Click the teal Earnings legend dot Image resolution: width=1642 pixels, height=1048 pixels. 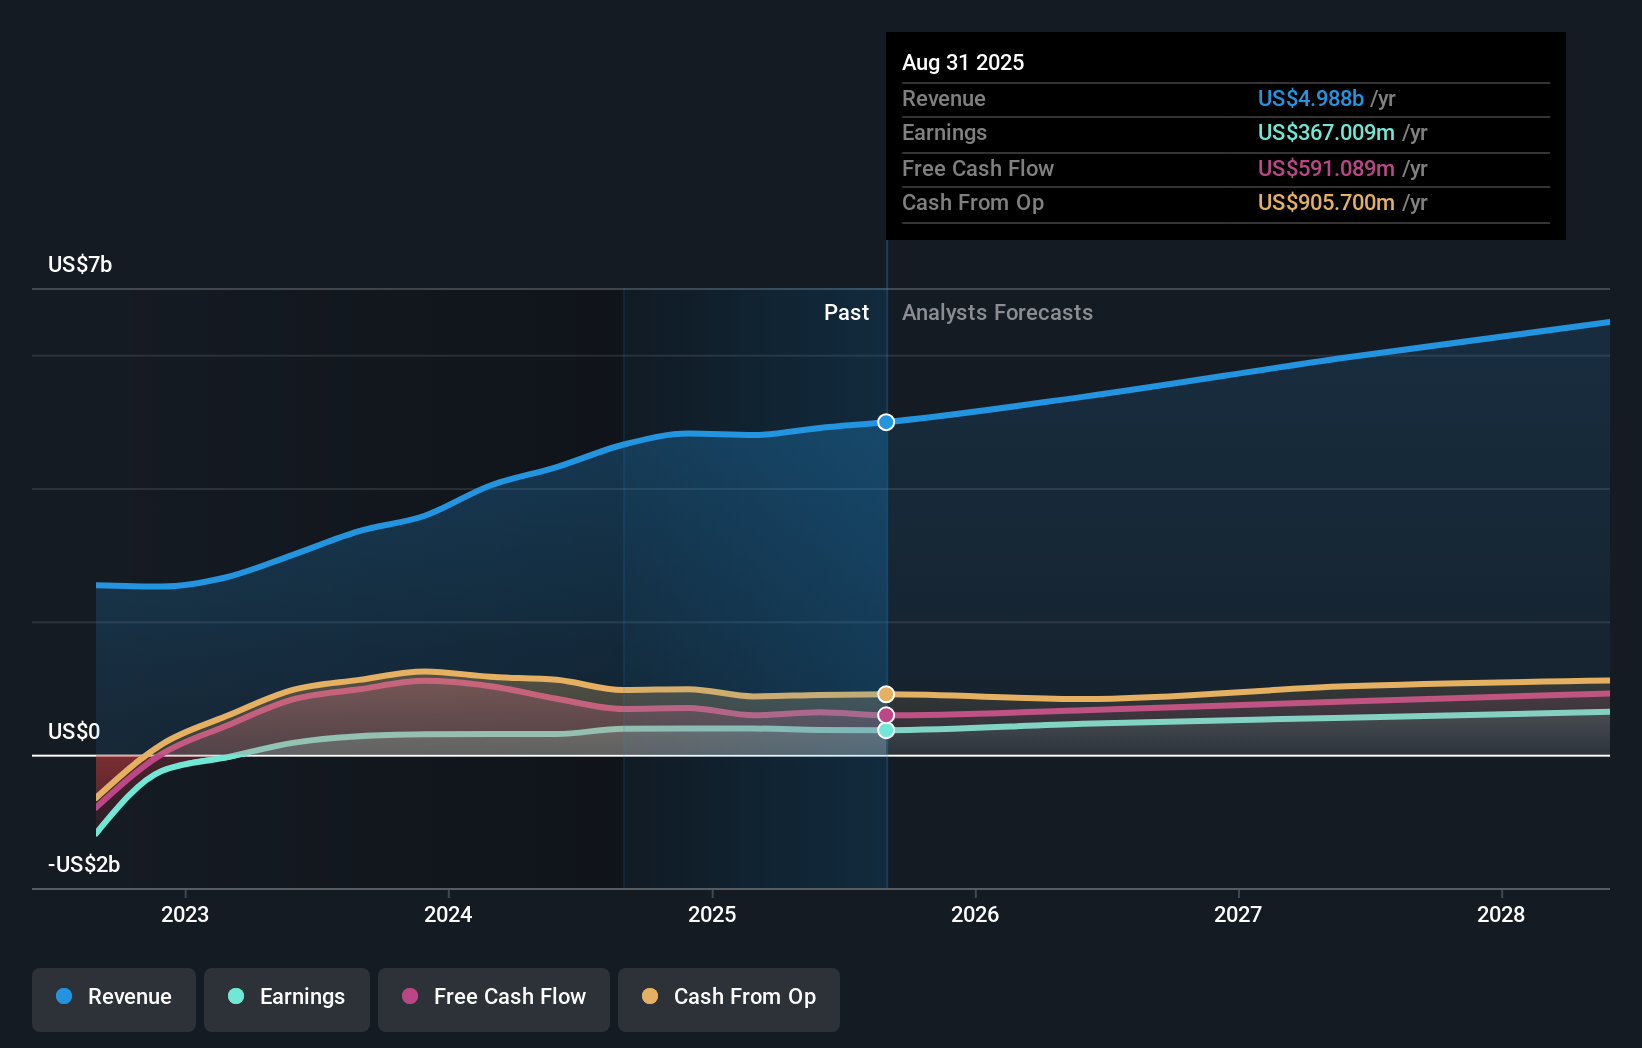click(234, 997)
